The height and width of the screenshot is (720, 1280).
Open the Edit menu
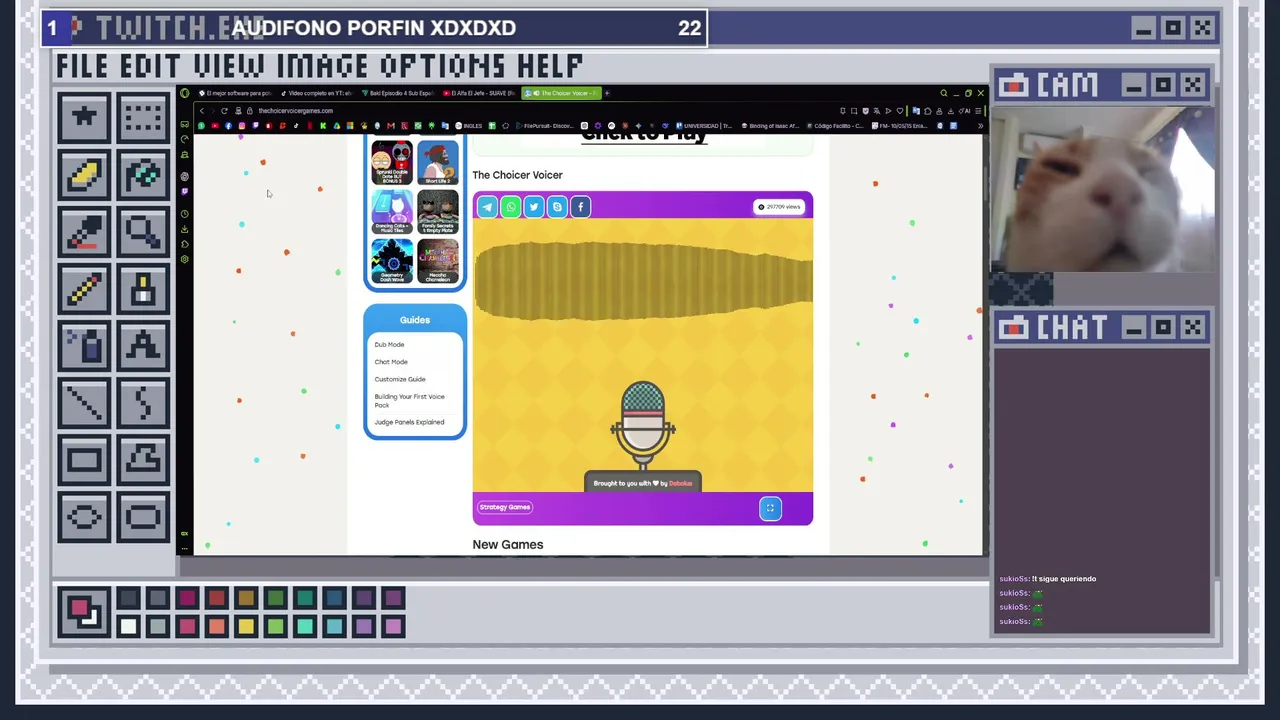(x=153, y=66)
